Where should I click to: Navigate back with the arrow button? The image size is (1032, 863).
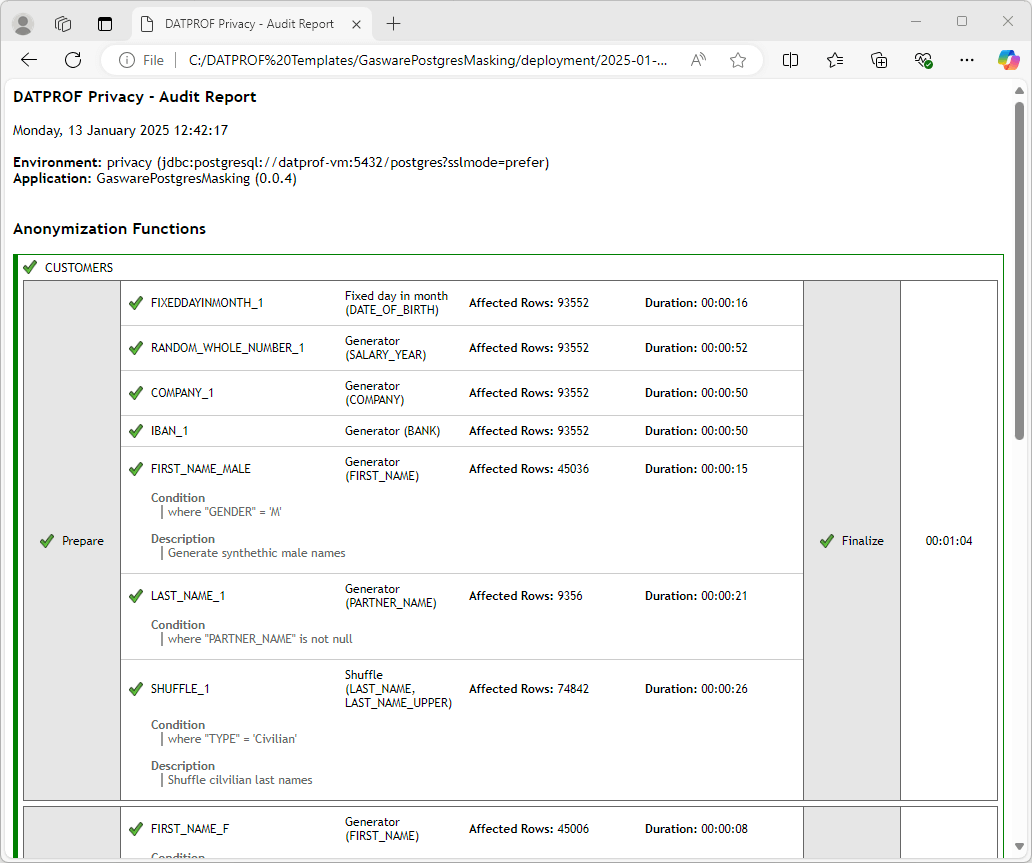coord(28,60)
